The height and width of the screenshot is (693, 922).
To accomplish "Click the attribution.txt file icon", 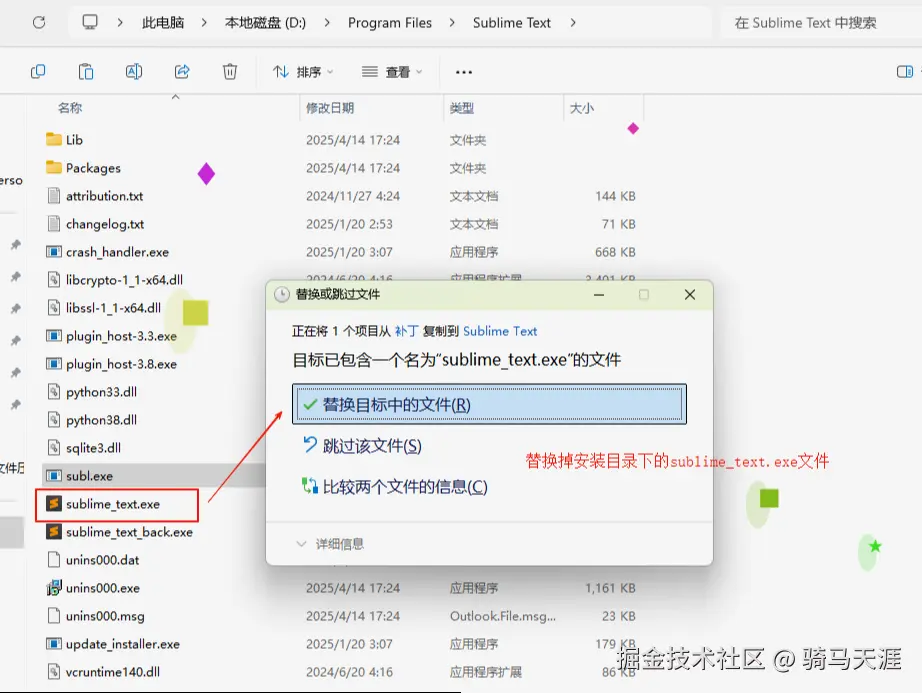I will [x=54, y=195].
